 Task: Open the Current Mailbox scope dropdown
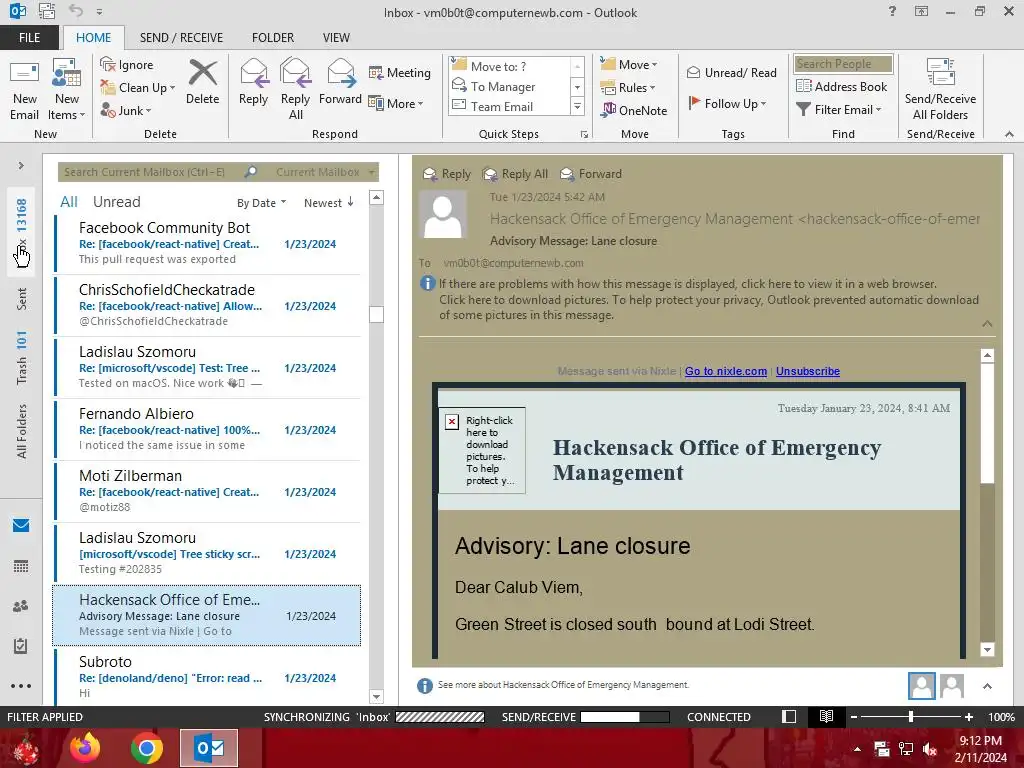325,172
